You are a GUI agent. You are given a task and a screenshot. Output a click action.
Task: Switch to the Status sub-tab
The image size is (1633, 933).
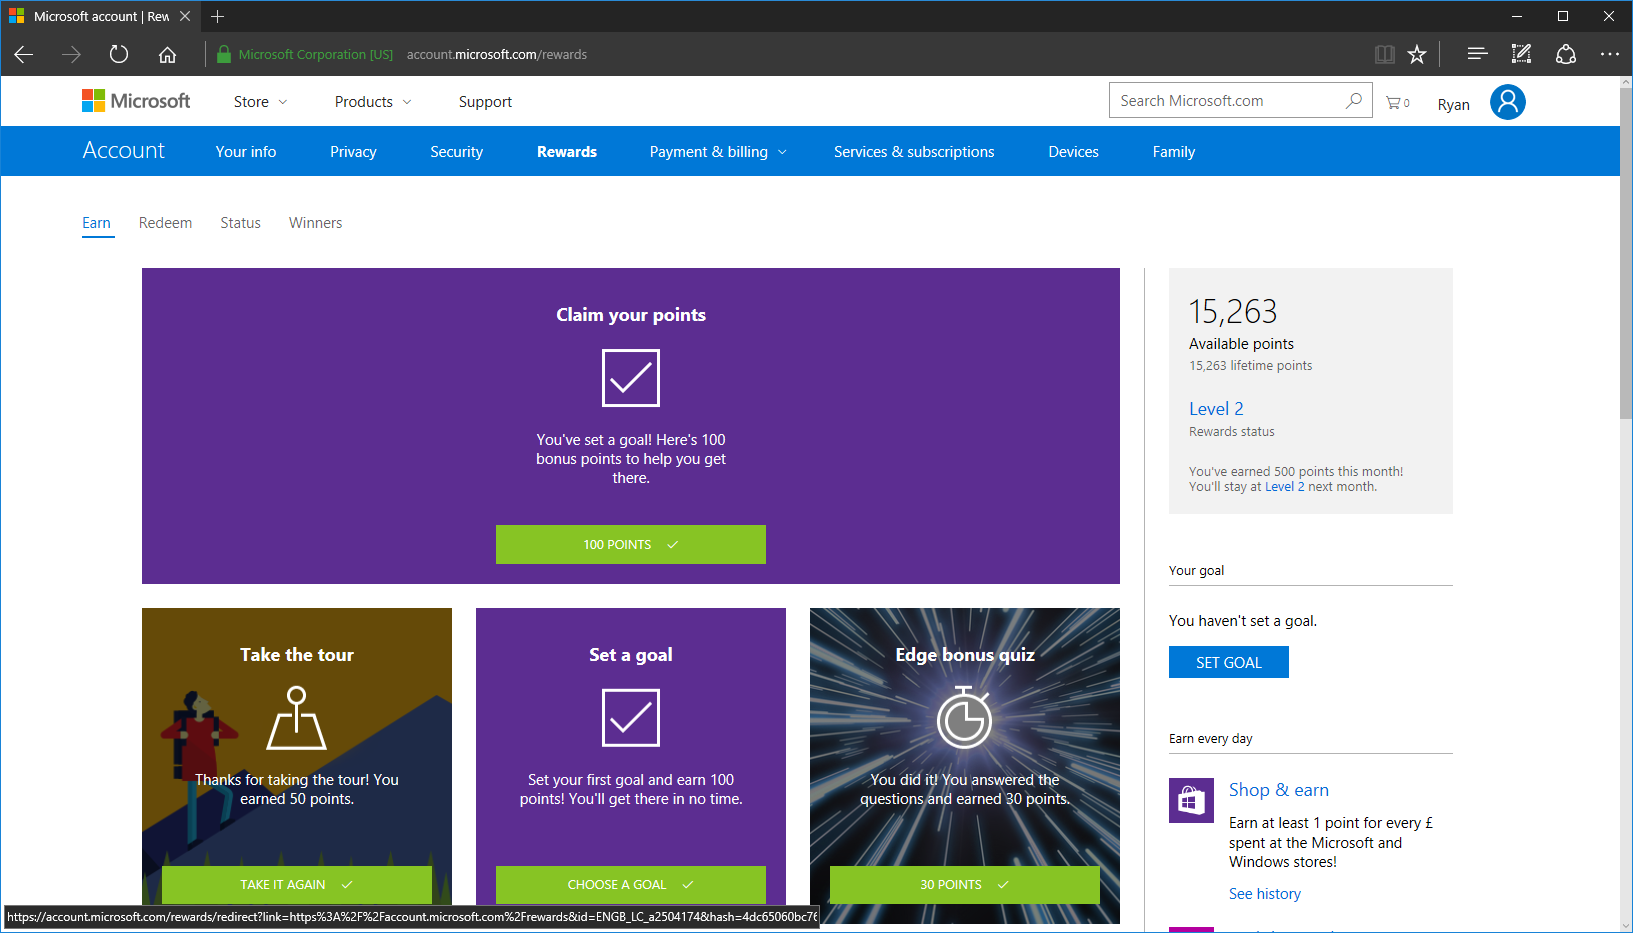(240, 223)
